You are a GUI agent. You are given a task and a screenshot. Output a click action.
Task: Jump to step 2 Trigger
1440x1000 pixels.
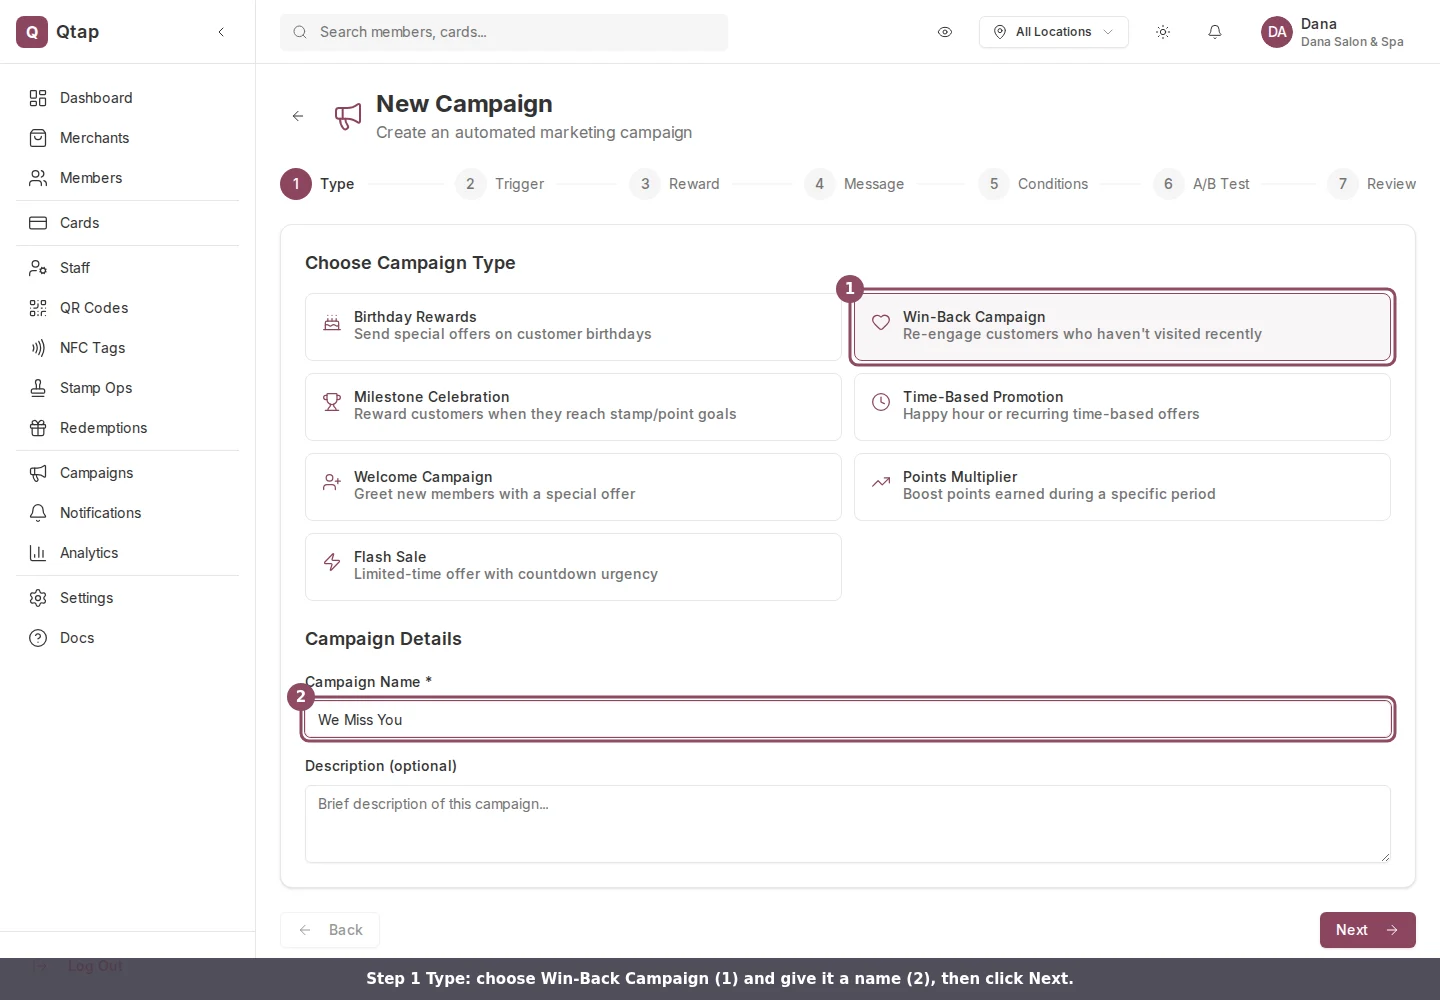(x=500, y=184)
